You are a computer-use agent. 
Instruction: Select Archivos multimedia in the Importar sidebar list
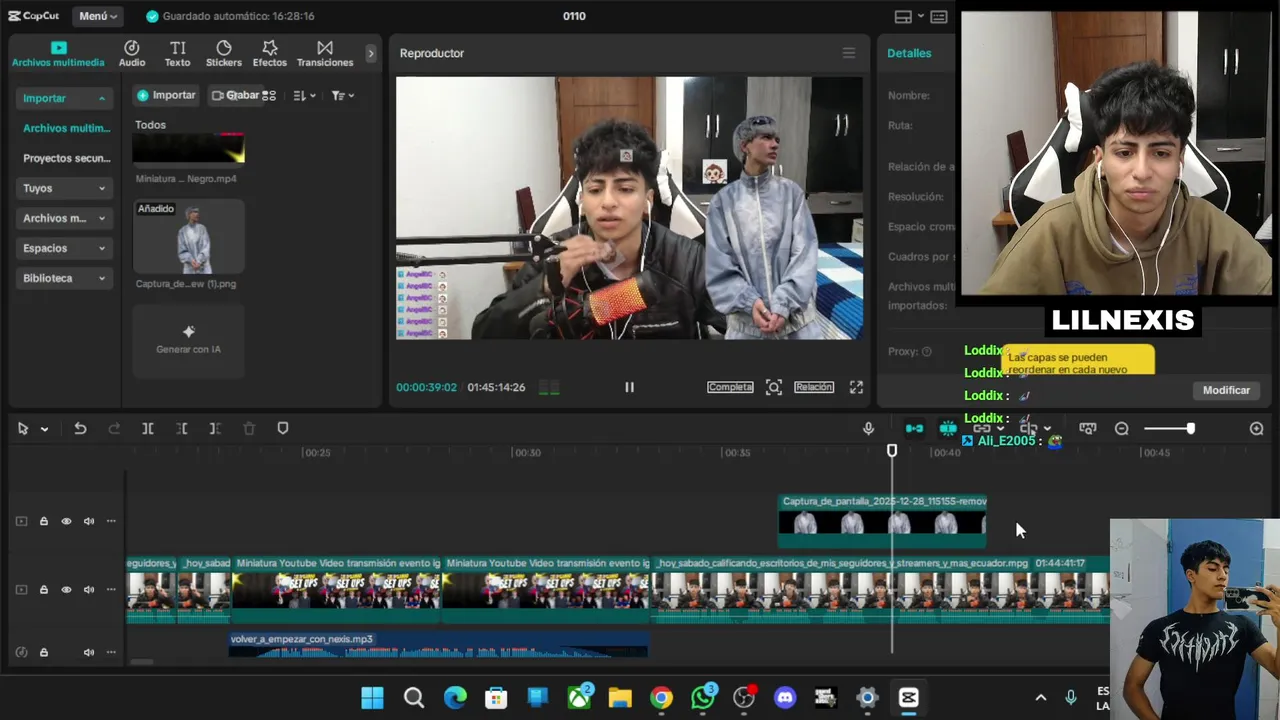[x=66, y=128]
